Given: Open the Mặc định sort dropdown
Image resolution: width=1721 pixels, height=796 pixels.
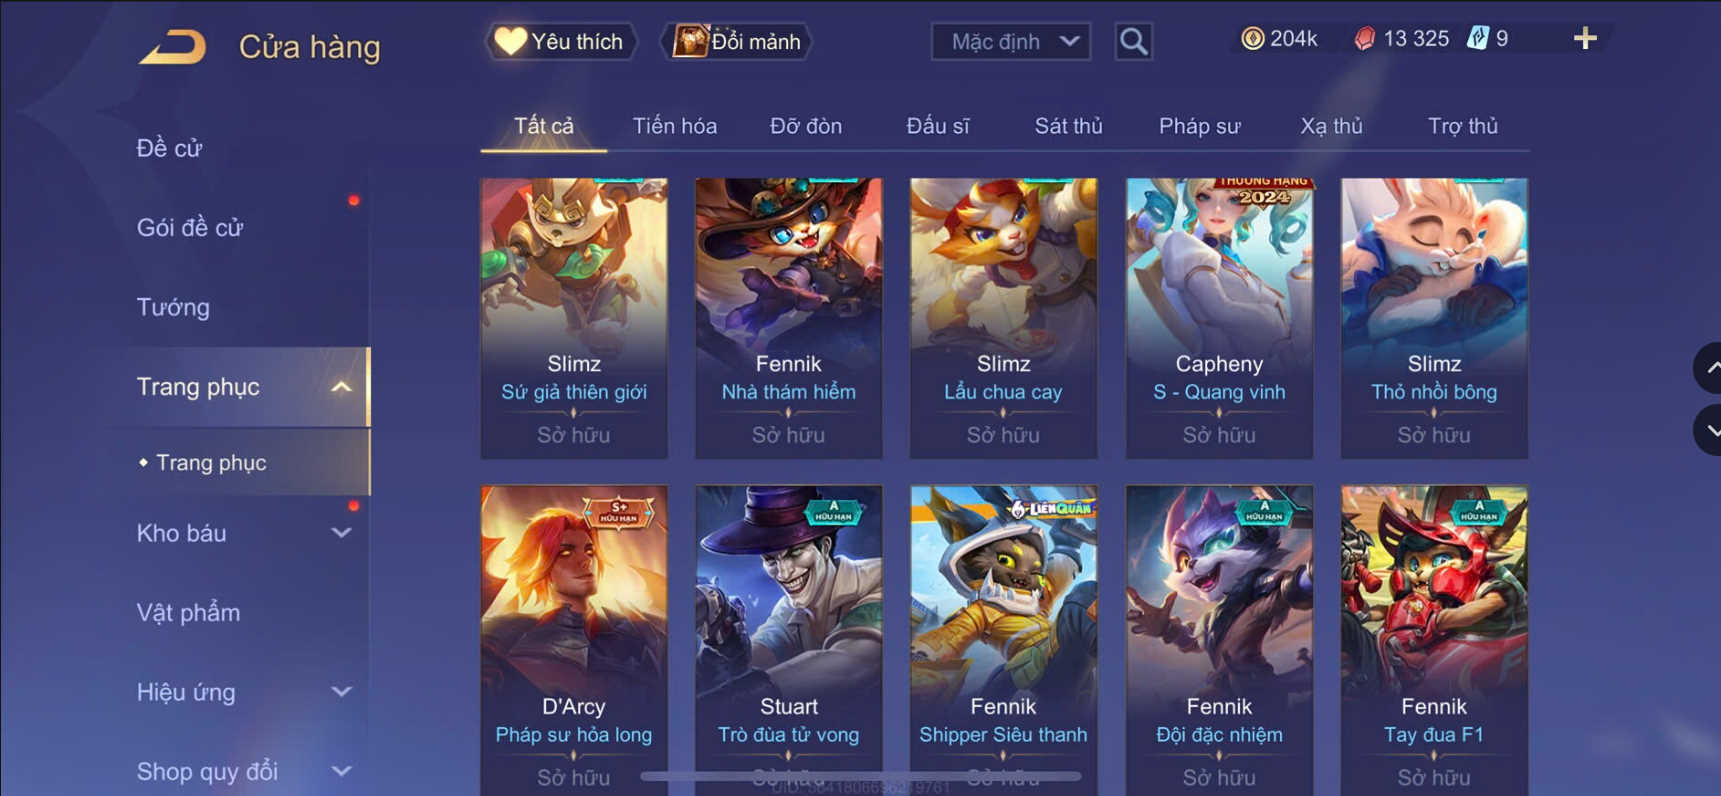Looking at the screenshot, I should pyautogui.click(x=1011, y=41).
